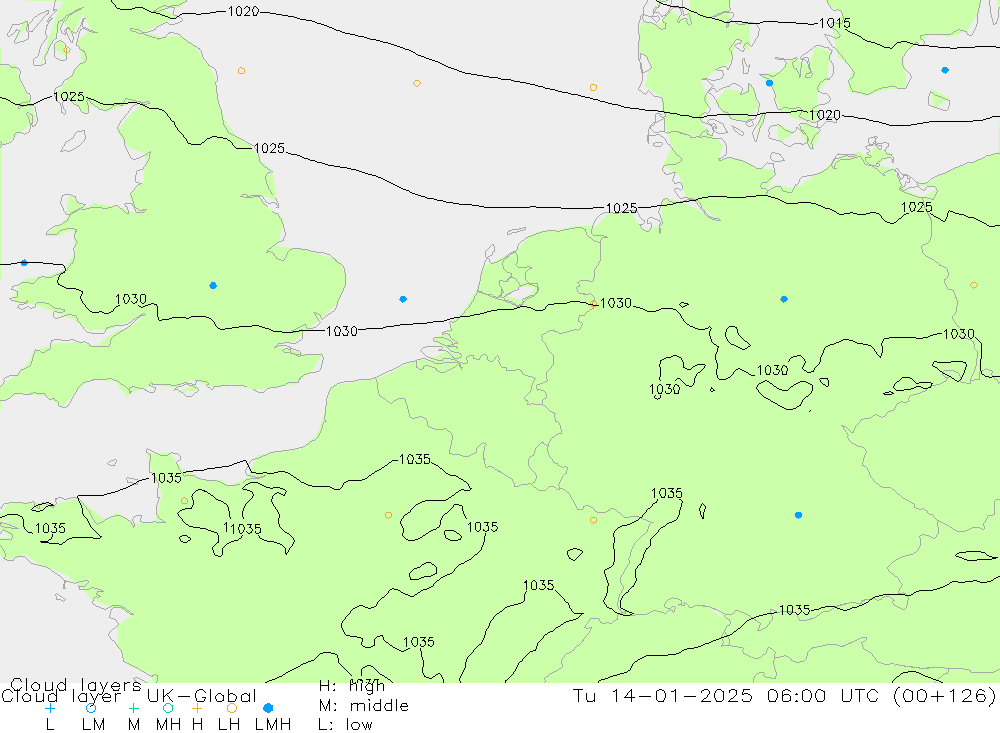Screen dimensions: 1000x733
Task: Select orange LH marker beside the Netherlands 1030 label
Action: [x=593, y=304]
